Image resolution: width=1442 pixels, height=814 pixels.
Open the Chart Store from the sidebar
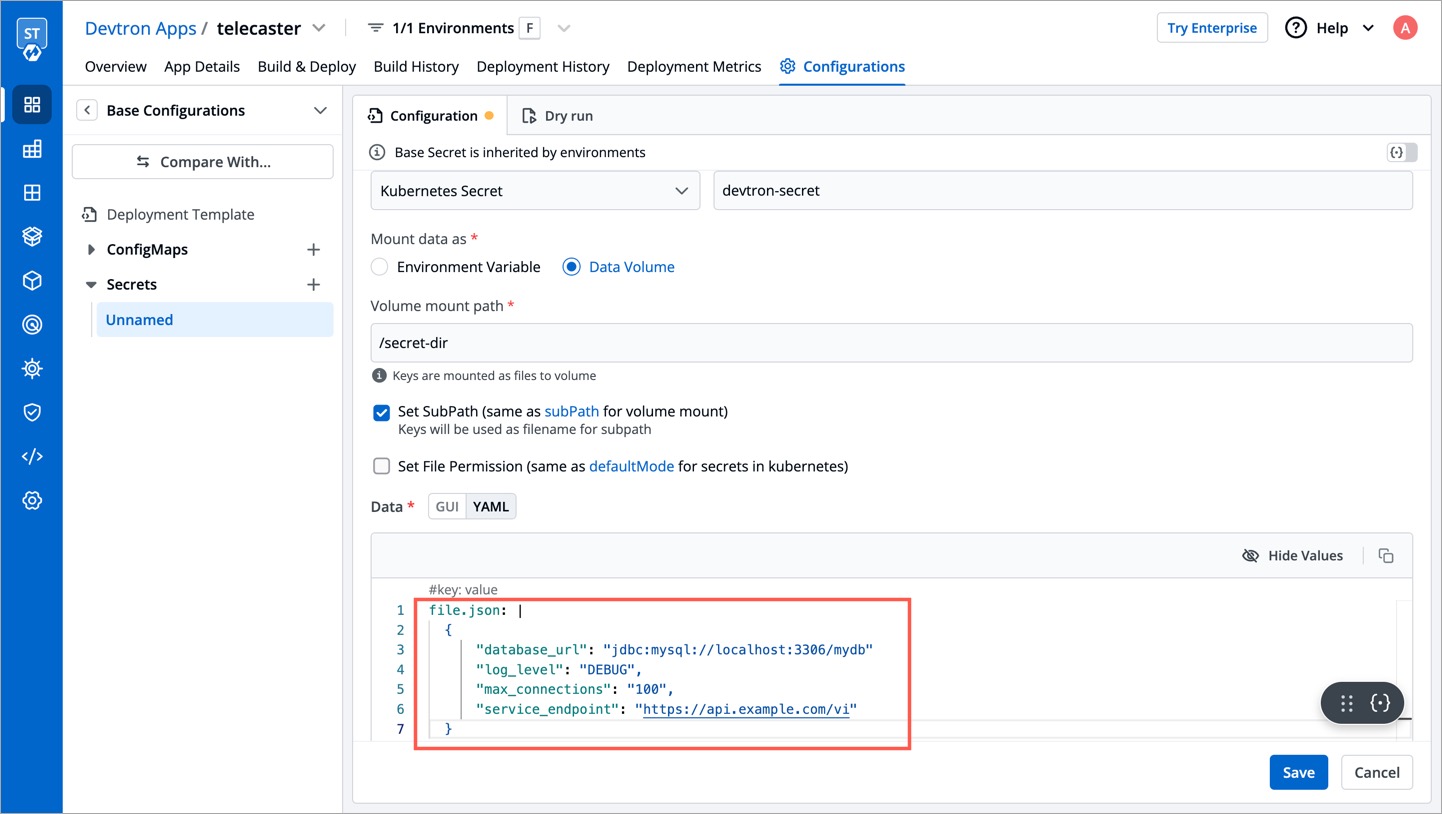32,236
